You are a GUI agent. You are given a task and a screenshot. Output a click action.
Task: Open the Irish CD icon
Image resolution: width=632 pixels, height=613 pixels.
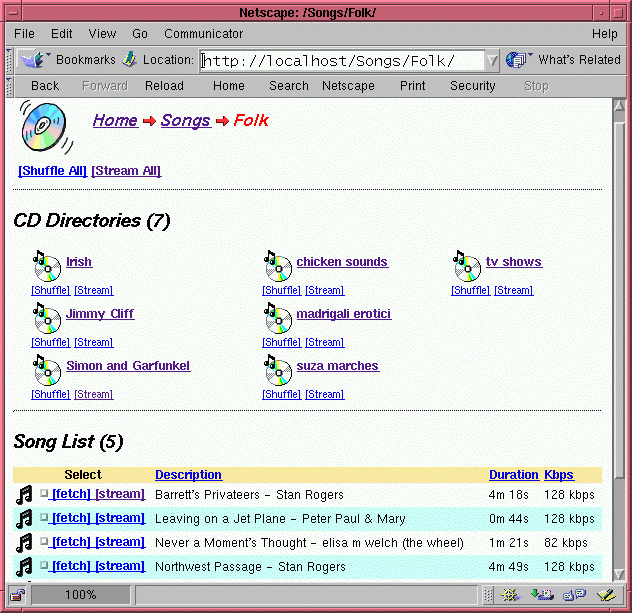[x=46, y=266]
